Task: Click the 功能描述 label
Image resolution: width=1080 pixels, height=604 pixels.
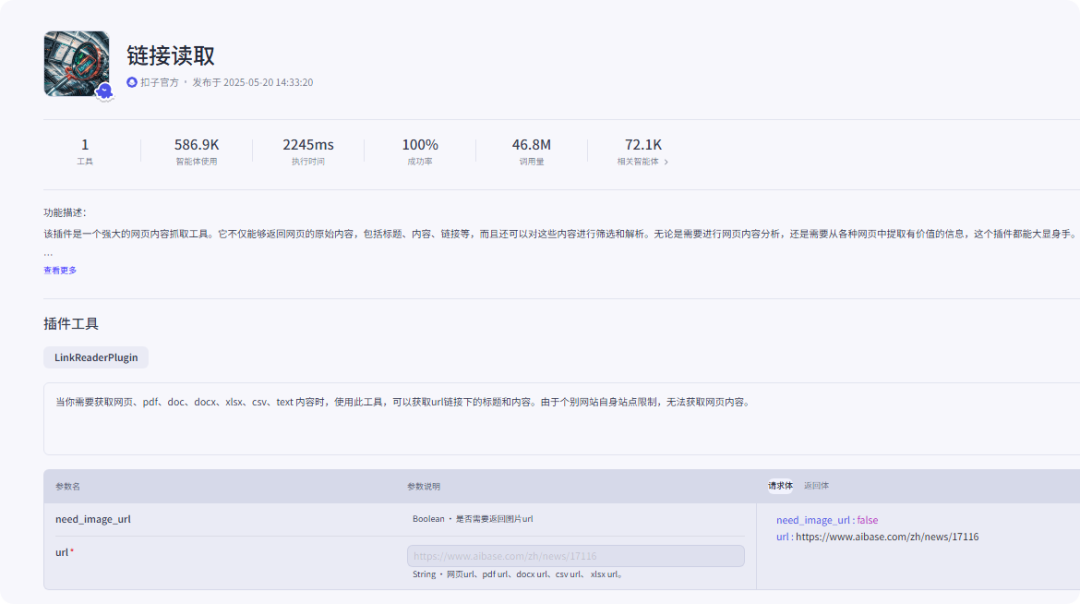Action: (x=65, y=213)
